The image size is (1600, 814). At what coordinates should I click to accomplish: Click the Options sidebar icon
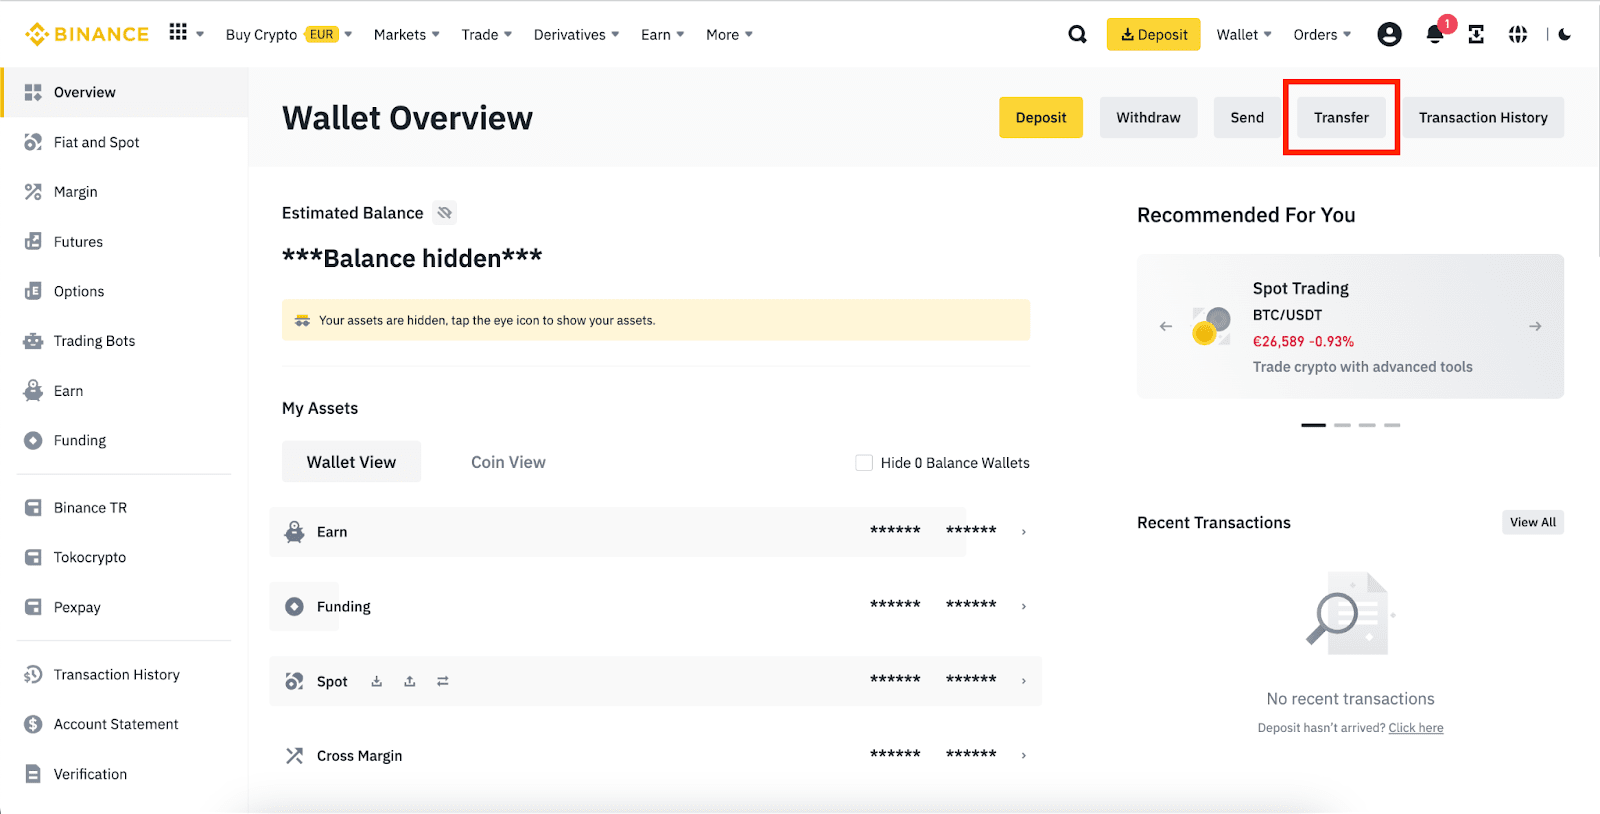click(33, 291)
